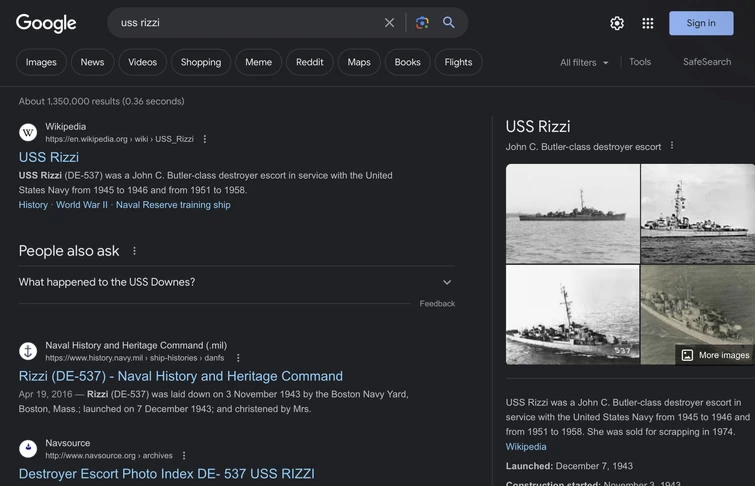Select the Videos filter

click(x=143, y=62)
